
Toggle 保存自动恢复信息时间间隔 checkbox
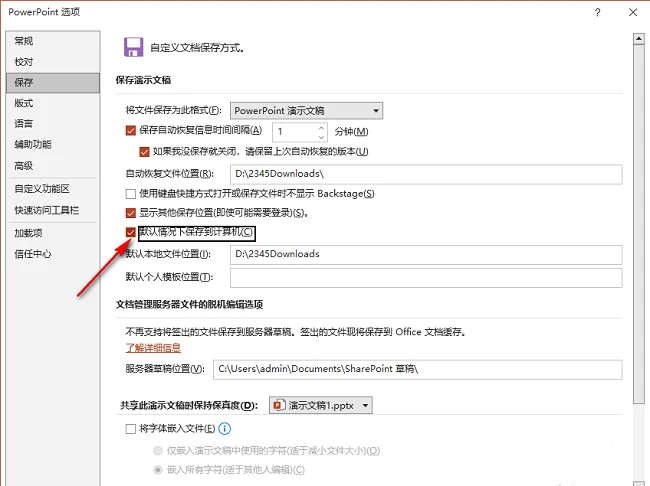click(x=131, y=131)
